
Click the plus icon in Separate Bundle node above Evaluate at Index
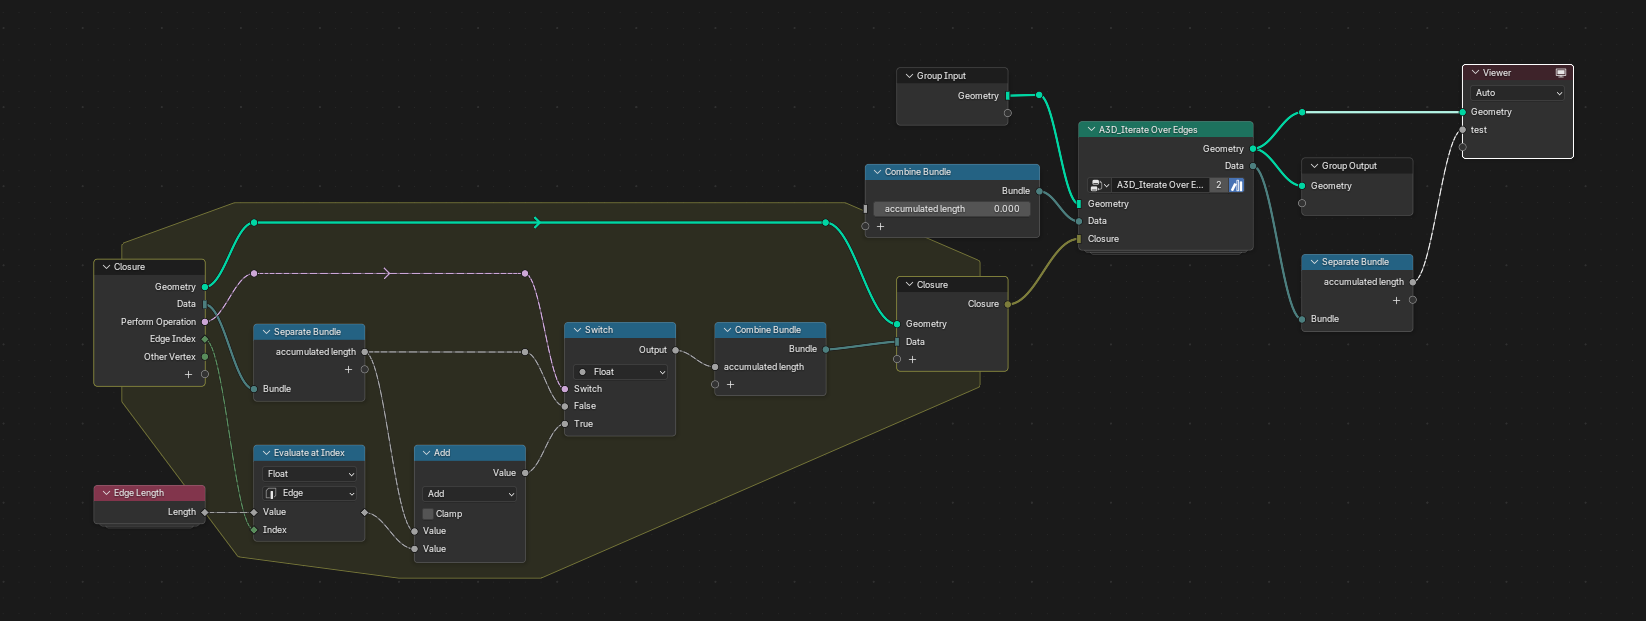348,370
